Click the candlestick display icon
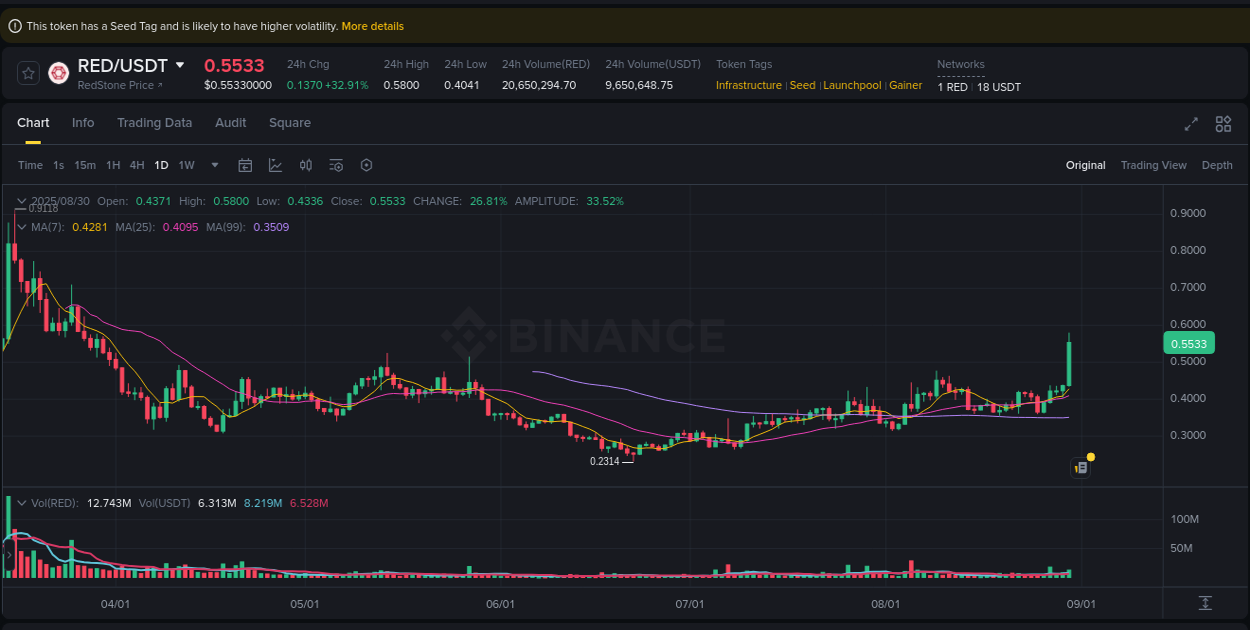 306,165
